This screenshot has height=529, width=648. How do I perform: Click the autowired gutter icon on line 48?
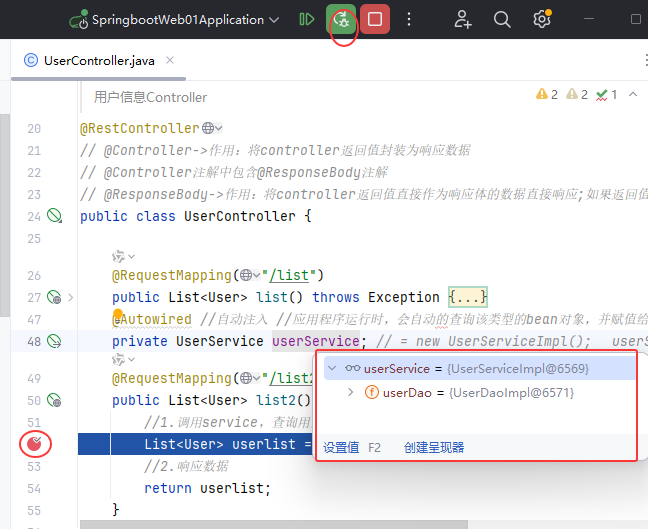55,341
